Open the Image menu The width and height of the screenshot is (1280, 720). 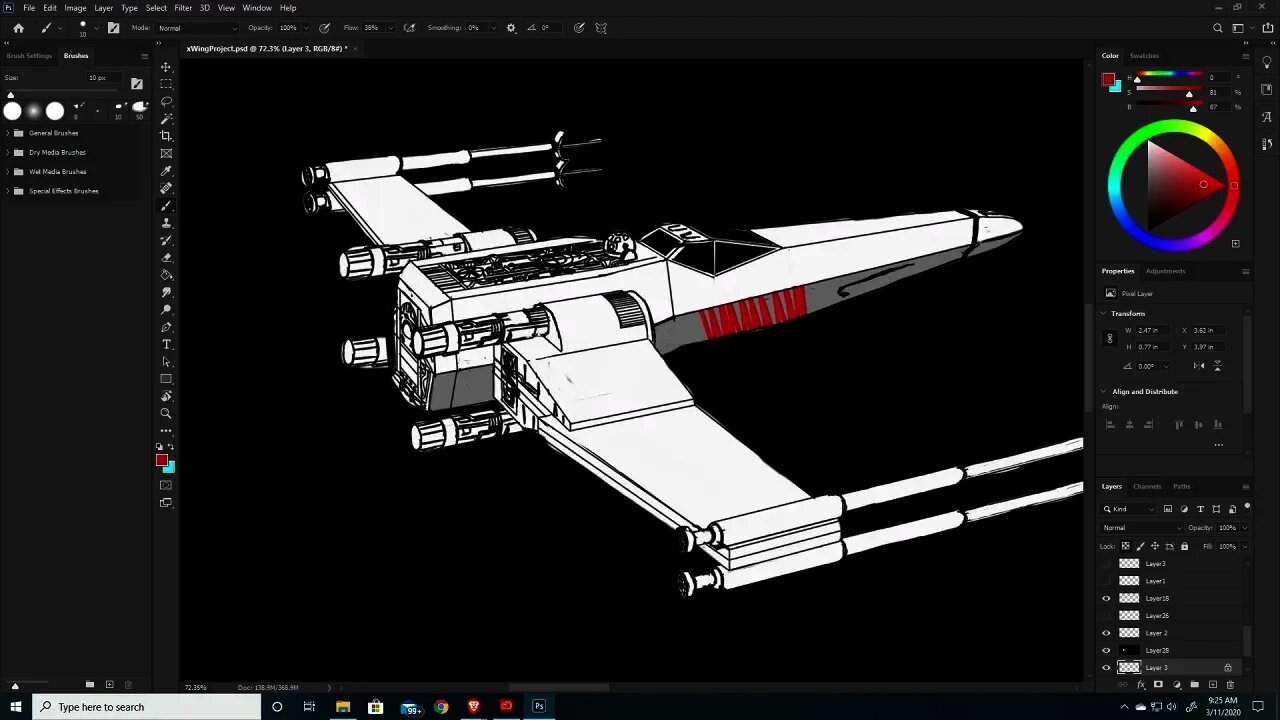point(75,8)
